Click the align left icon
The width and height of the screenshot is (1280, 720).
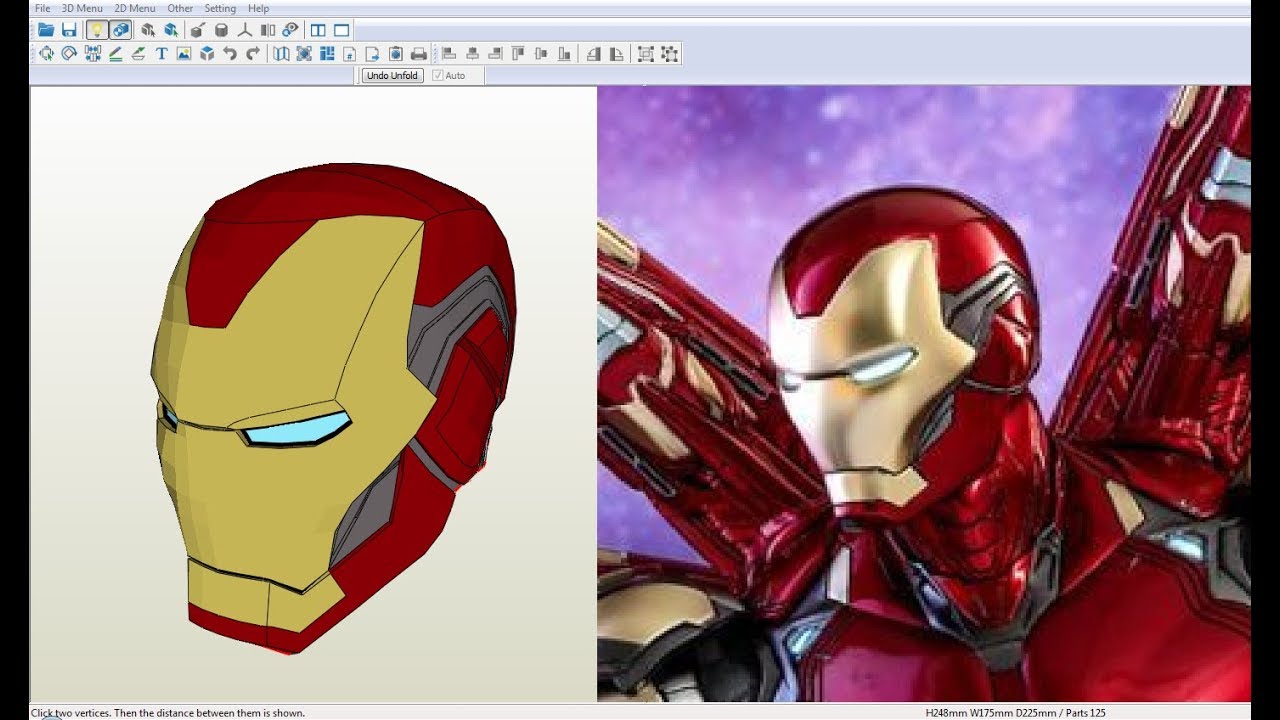point(449,54)
